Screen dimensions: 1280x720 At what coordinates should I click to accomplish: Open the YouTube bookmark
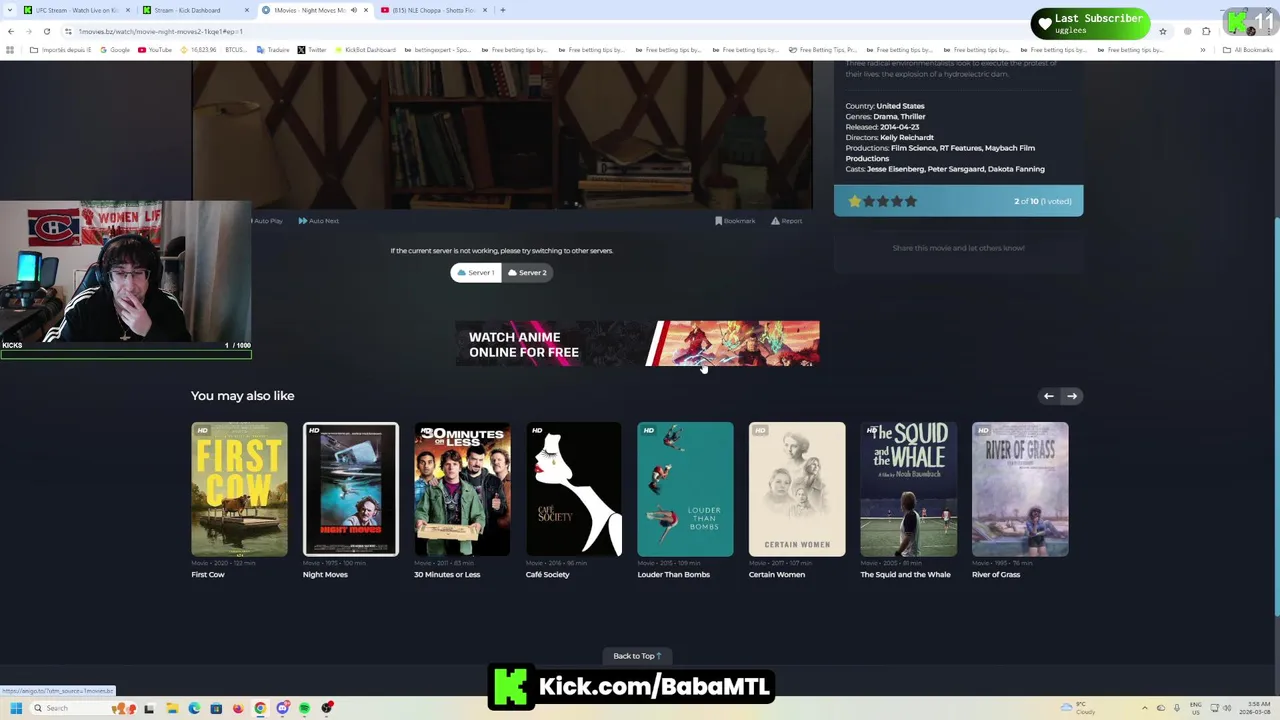pos(155,50)
